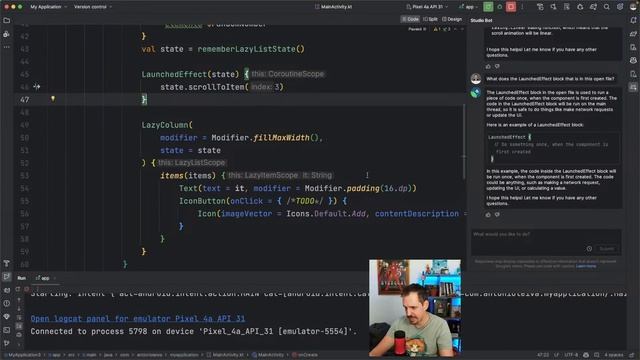Click the green Run app button
This screenshot has width=640, height=360.
488,7
